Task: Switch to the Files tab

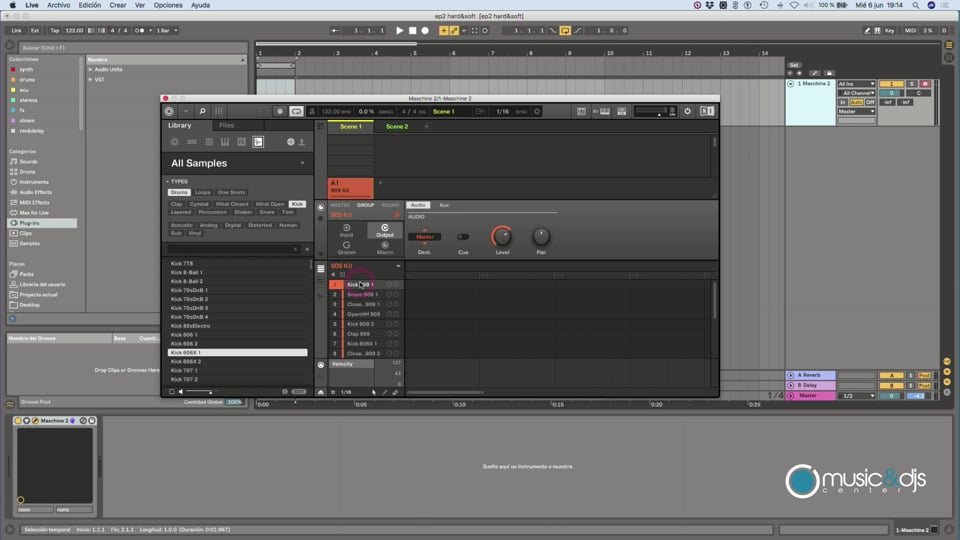Action: [227, 126]
